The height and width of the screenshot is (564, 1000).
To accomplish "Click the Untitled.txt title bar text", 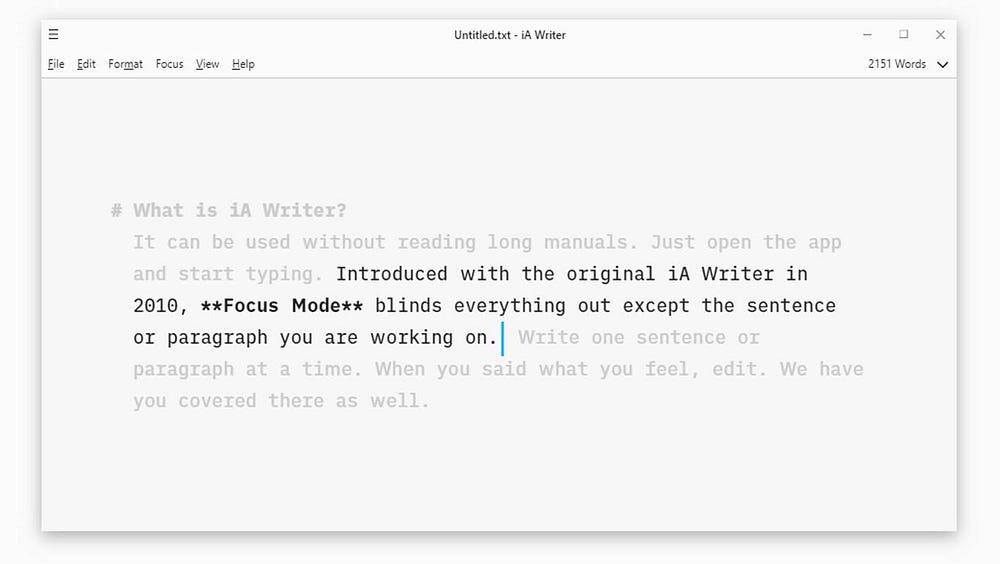I will tap(510, 35).
